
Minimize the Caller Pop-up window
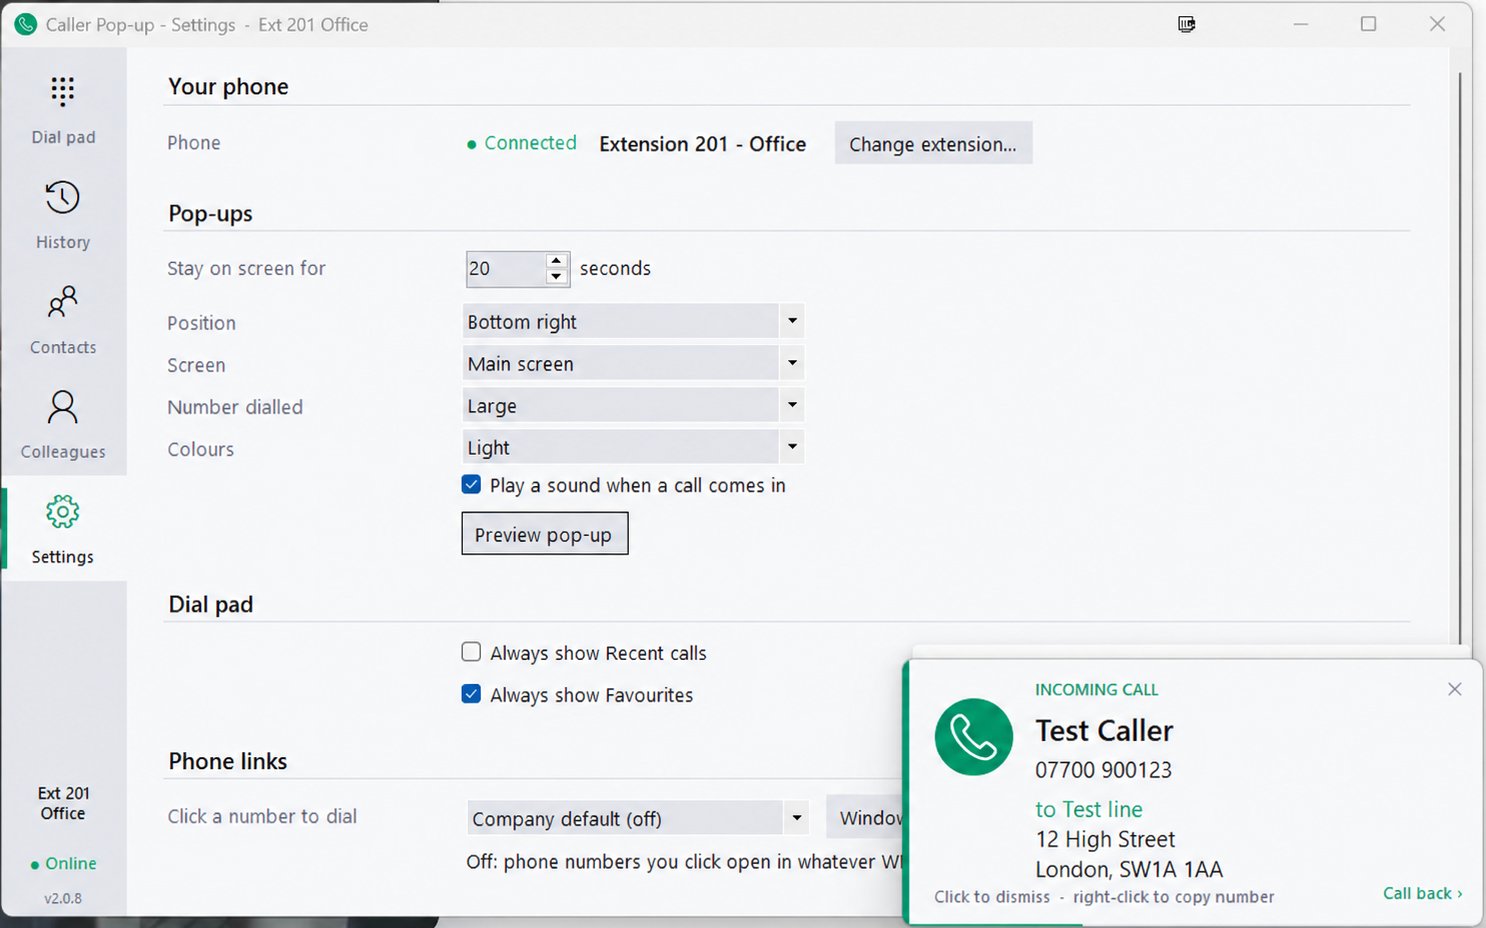point(1301,24)
